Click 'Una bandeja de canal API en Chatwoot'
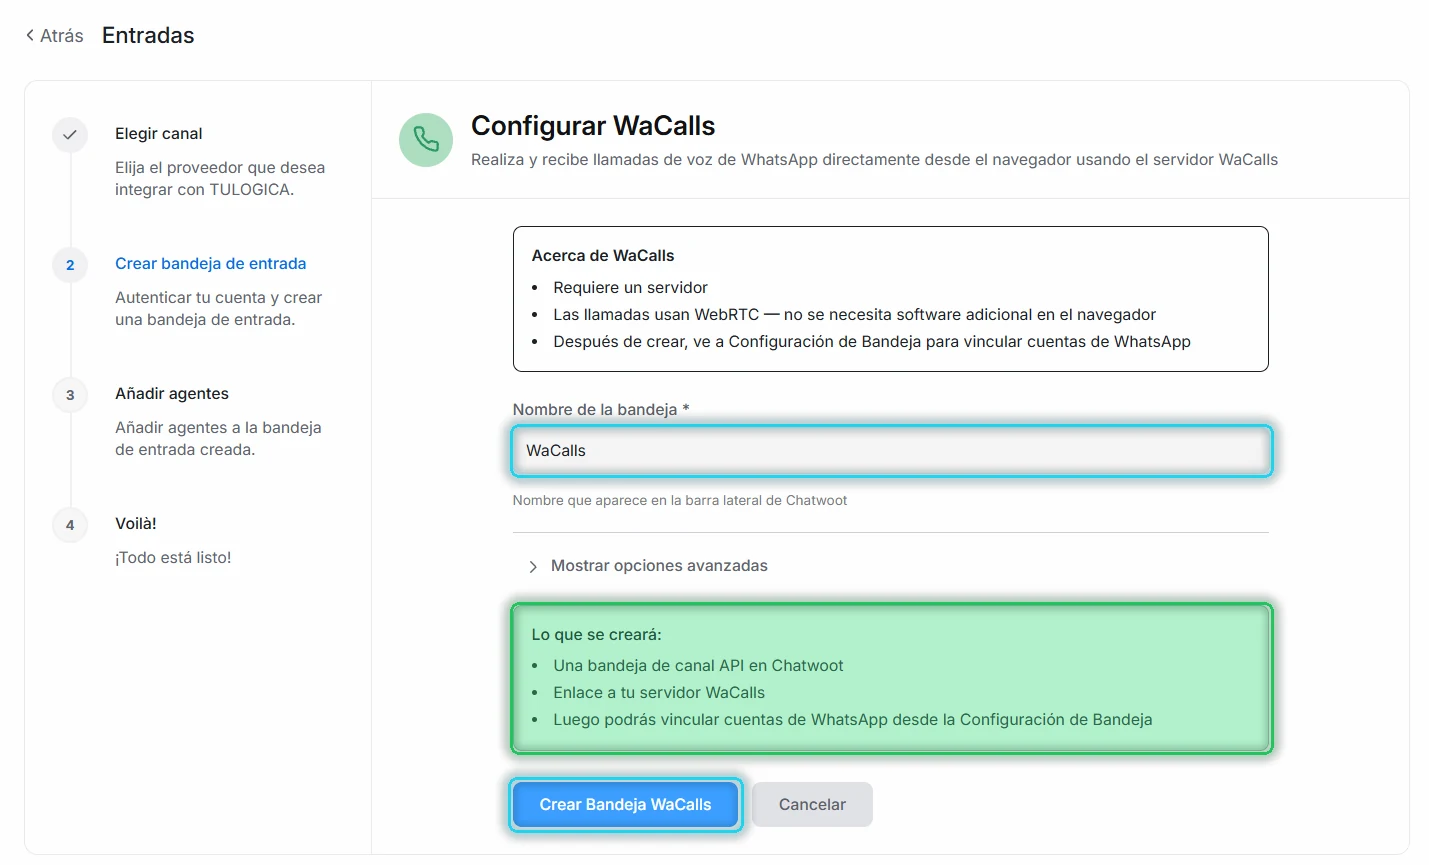Image resolution: width=1429 pixels, height=865 pixels. (698, 666)
